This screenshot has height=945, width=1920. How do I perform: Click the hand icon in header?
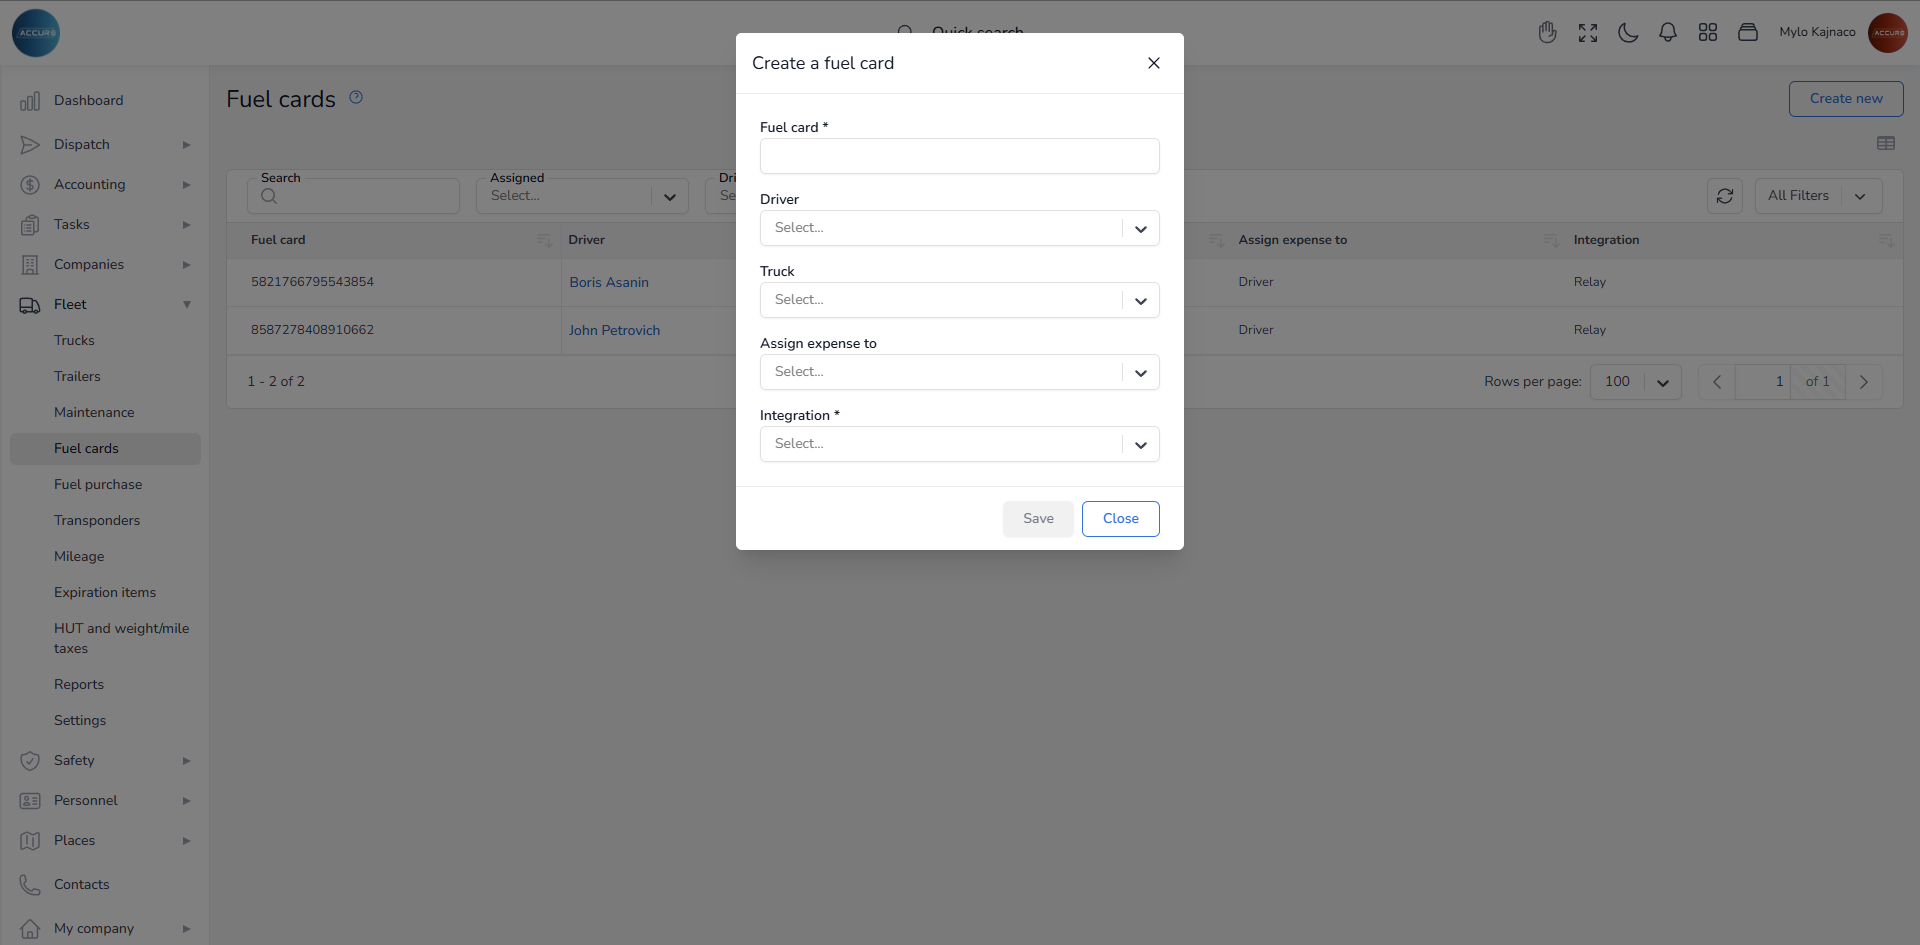[x=1548, y=33]
